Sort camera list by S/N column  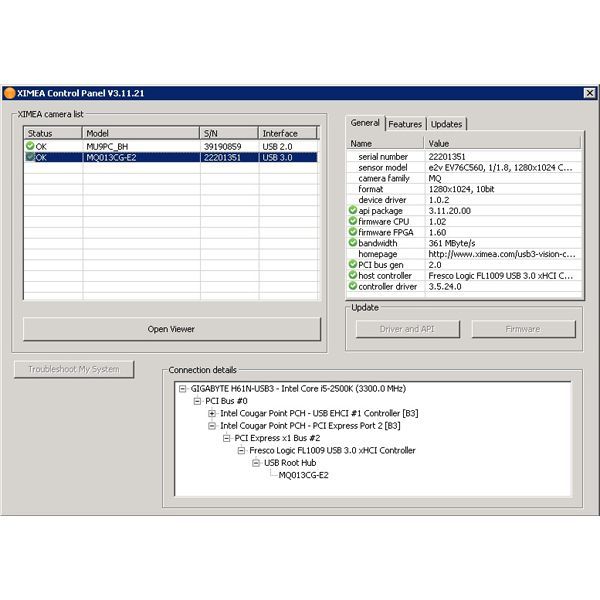229,133
